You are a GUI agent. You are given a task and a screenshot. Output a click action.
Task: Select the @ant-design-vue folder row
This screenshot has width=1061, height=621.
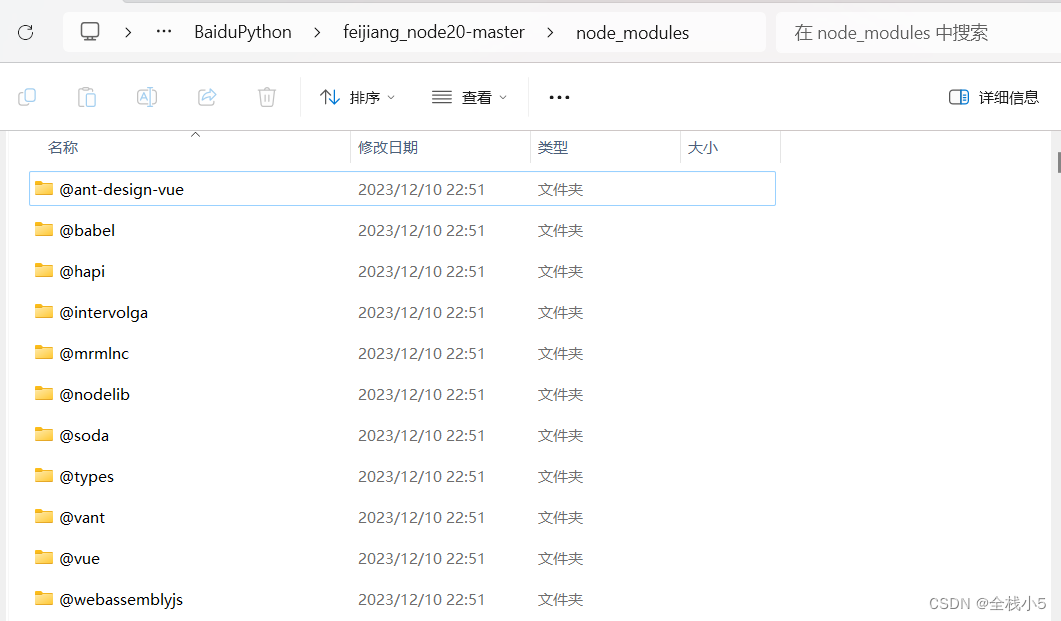402,189
